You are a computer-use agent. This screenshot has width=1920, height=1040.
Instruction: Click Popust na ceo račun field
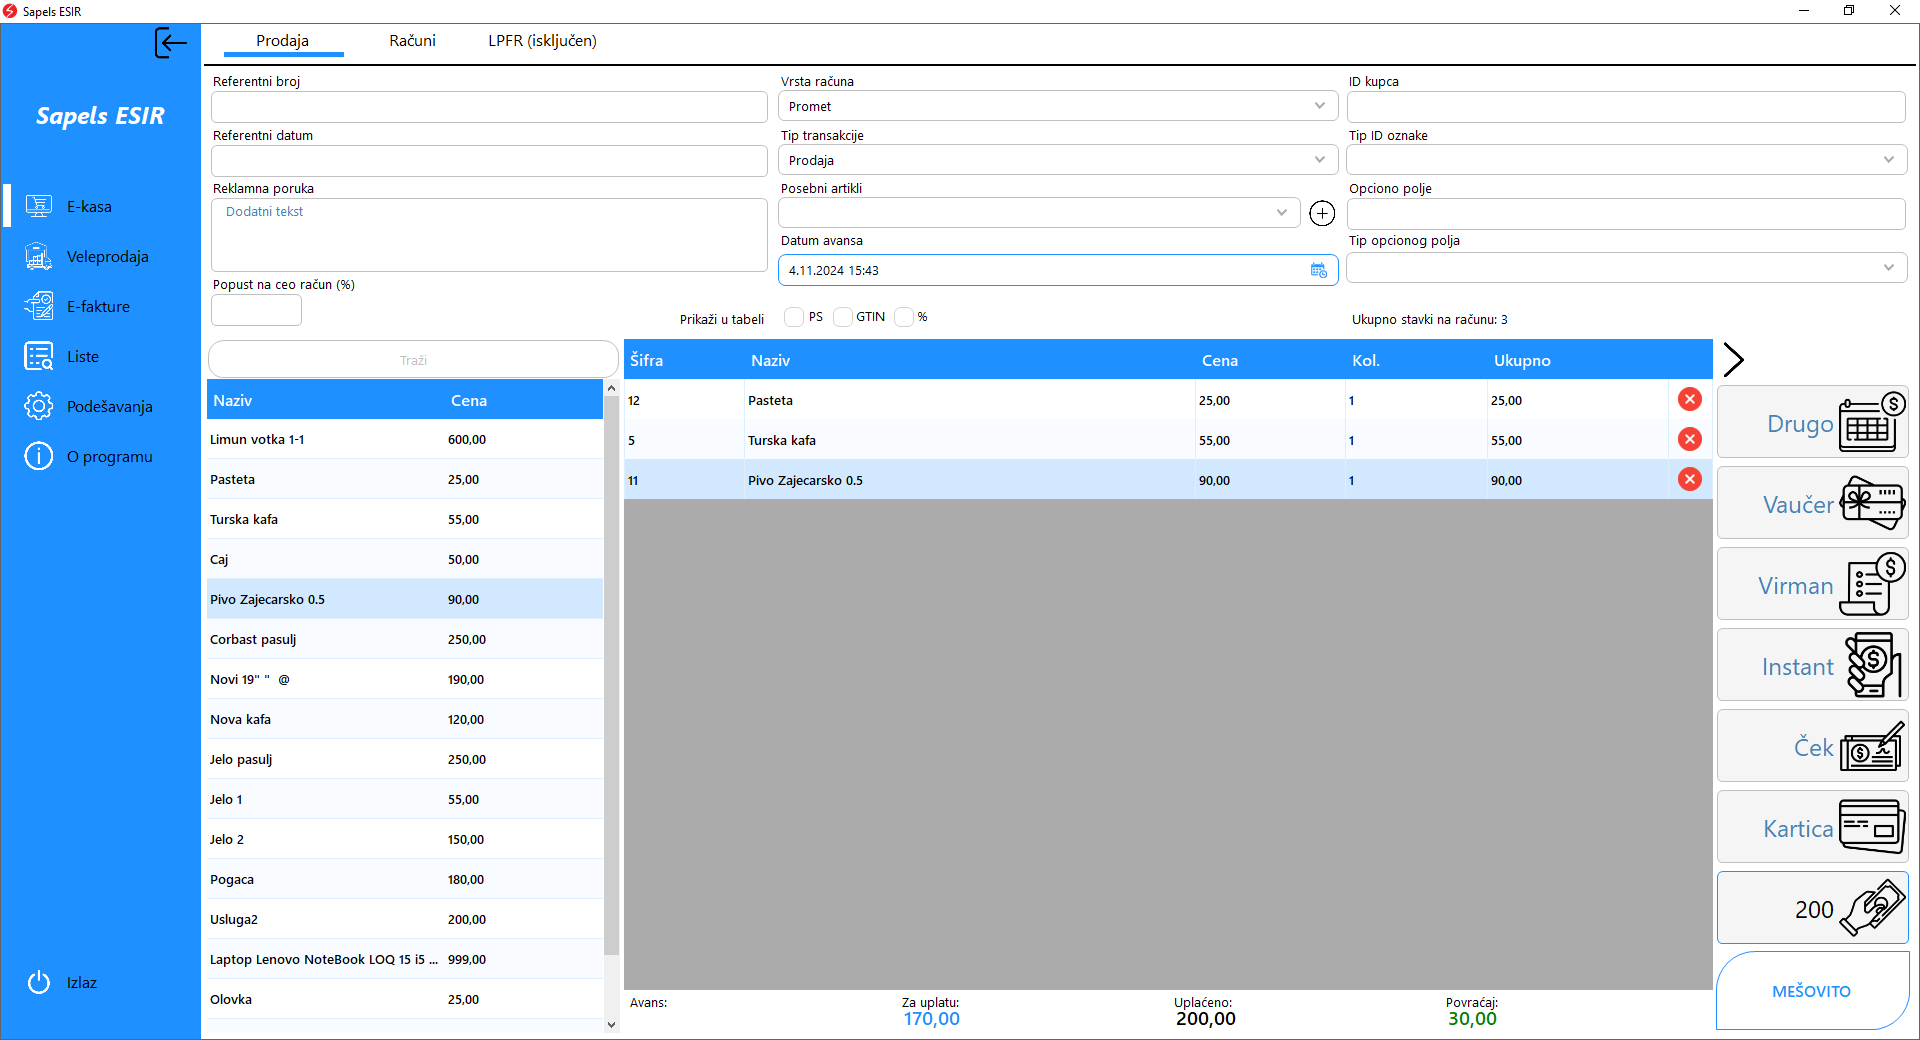(256, 310)
